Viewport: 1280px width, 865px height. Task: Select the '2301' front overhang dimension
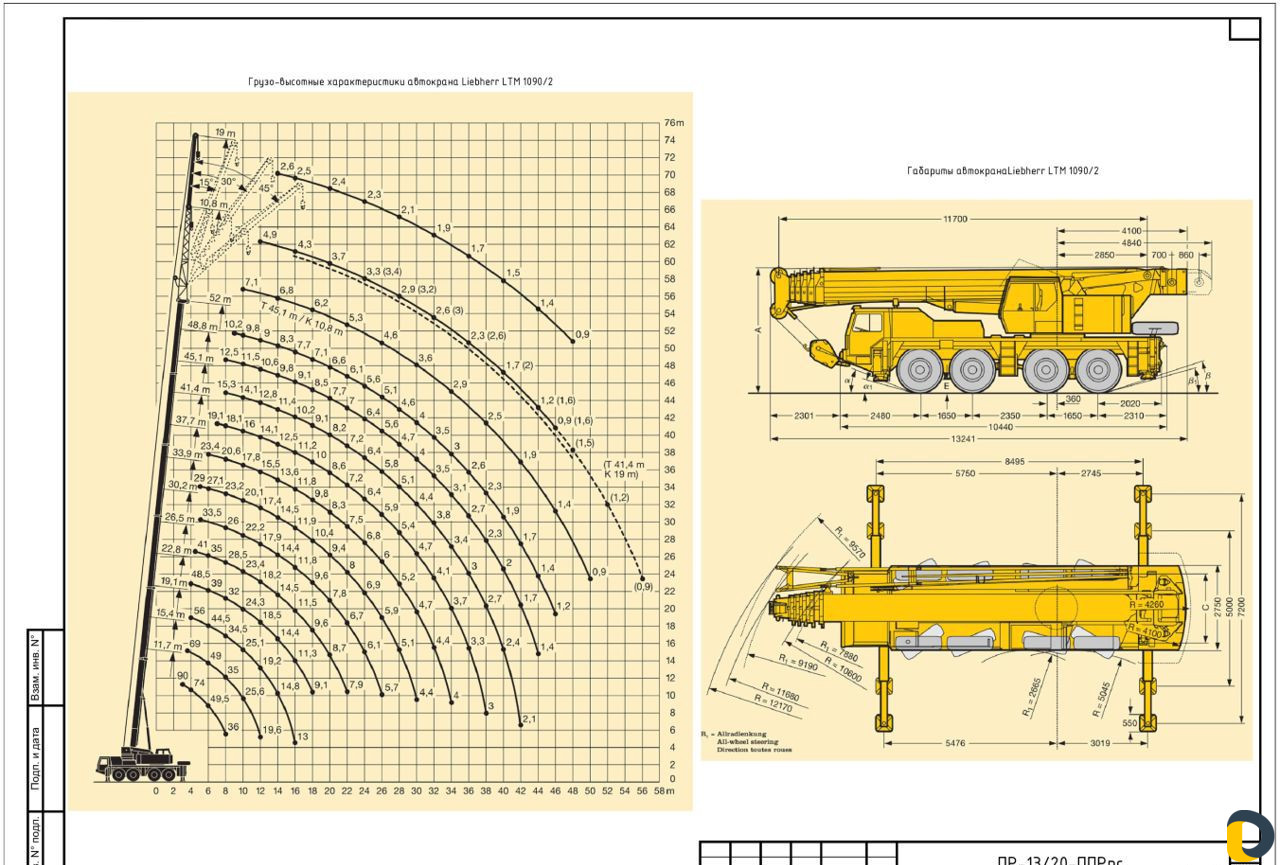pos(803,415)
